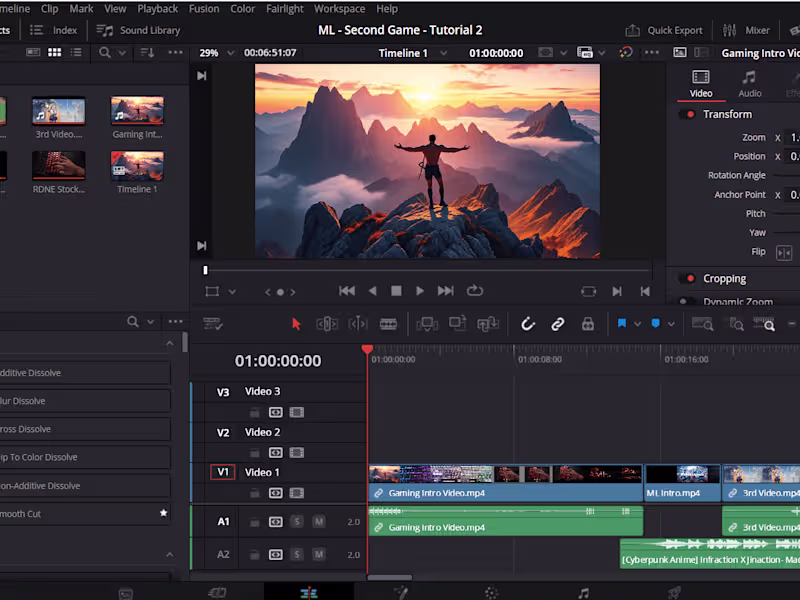Viewport: 800px width, 600px height.
Task: Disable Video 2 track film icon
Action: [x=296, y=453]
